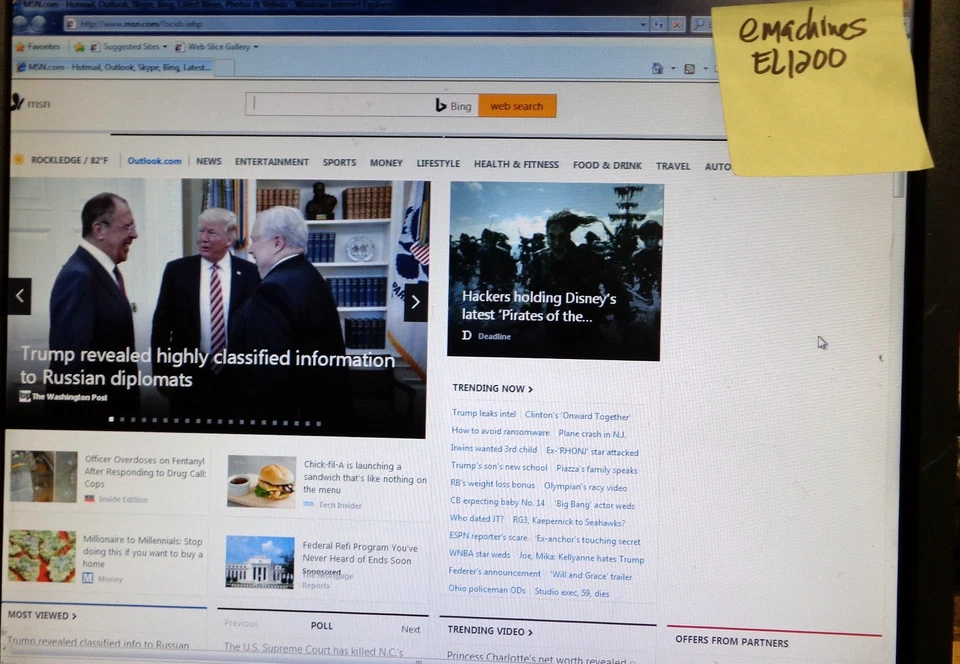The width and height of the screenshot is (960, 664).
Task: Open the feeds button dropdown arrow
Action: [705, 69]
